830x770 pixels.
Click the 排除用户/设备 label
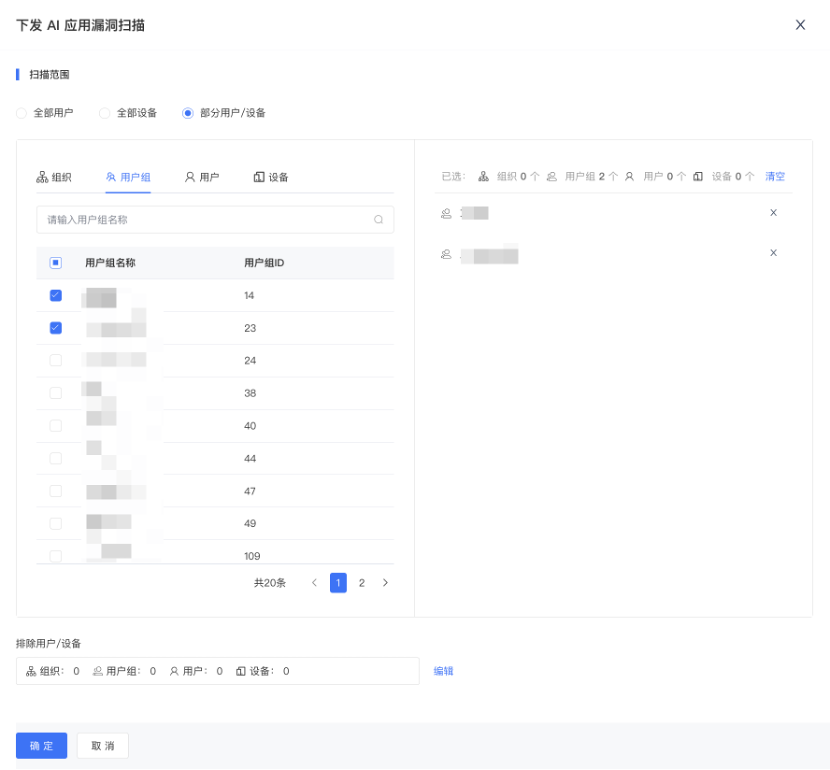point(48,644)
